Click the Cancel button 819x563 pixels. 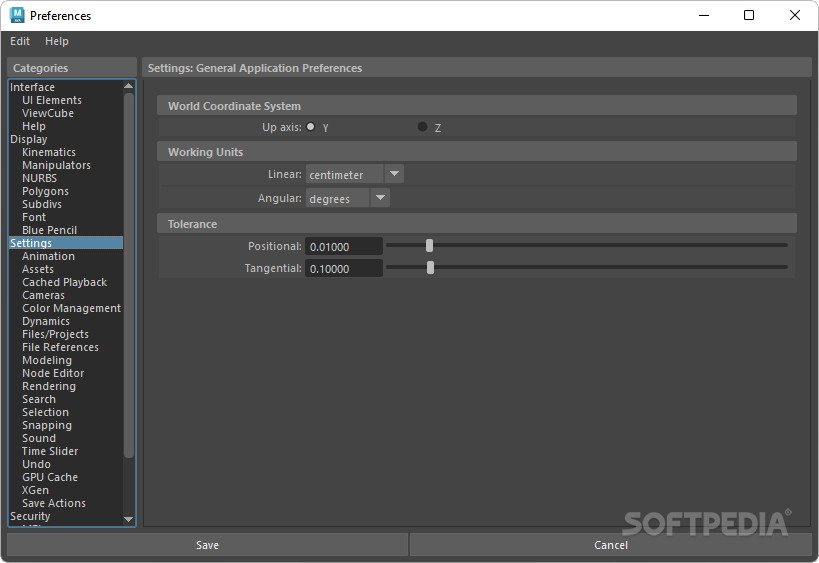611,545
